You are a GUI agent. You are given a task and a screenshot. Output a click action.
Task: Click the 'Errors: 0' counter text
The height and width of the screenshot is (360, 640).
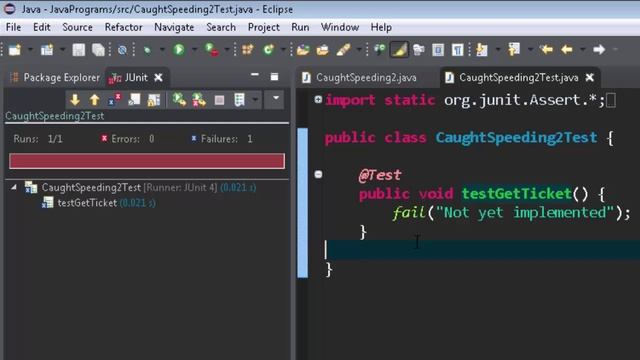tap(128, 139)
